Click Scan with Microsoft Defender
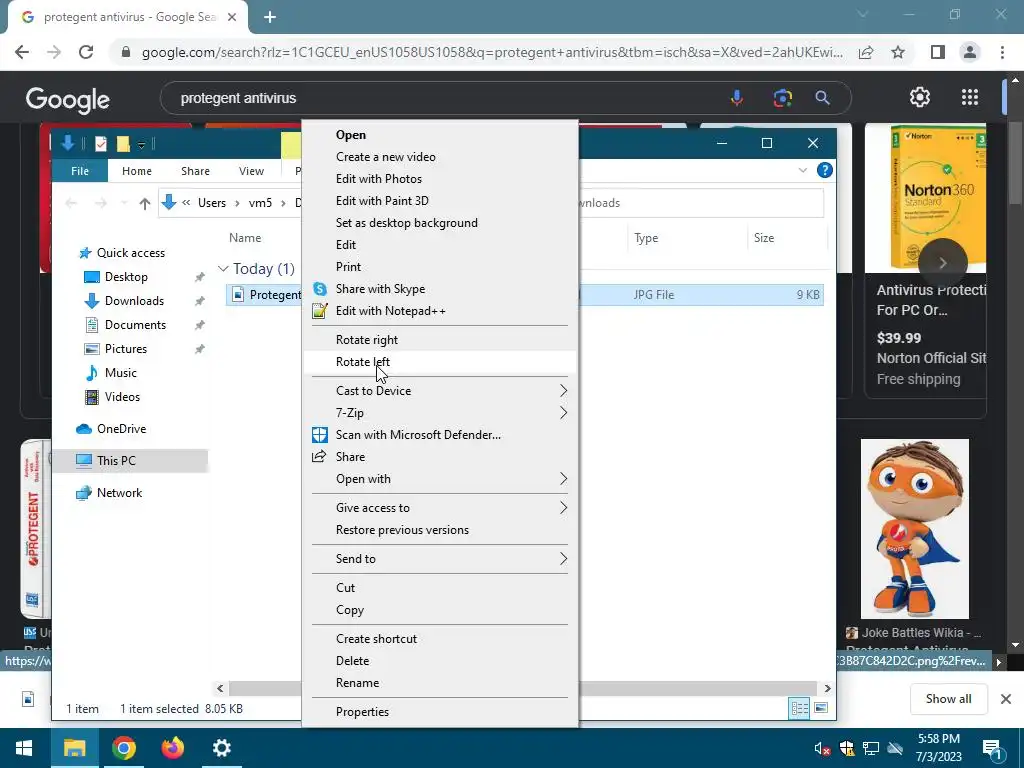Image resolution: width=1024 pixels, height=768 pixels. click(x=440, y=435)
